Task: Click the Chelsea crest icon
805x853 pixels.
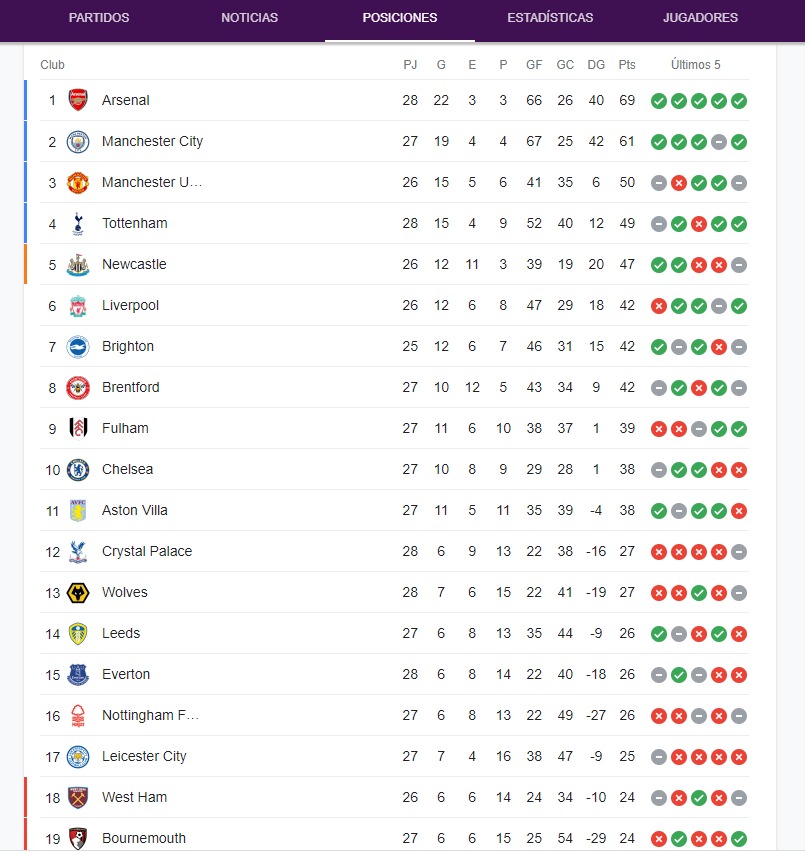Action: 78,469
